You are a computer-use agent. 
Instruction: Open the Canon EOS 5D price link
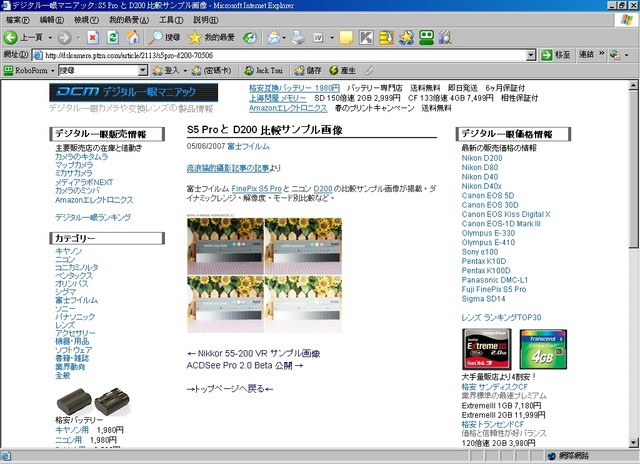point(488,195)
